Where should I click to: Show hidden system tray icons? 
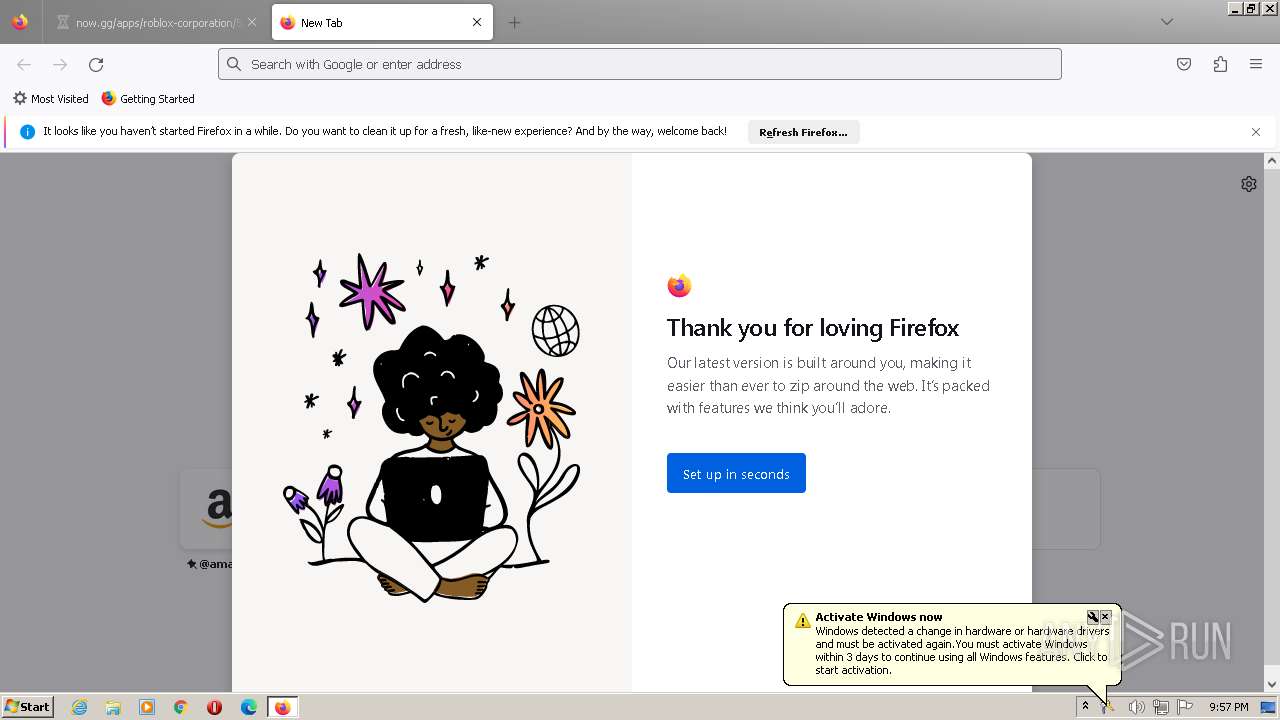(1085, 707)
